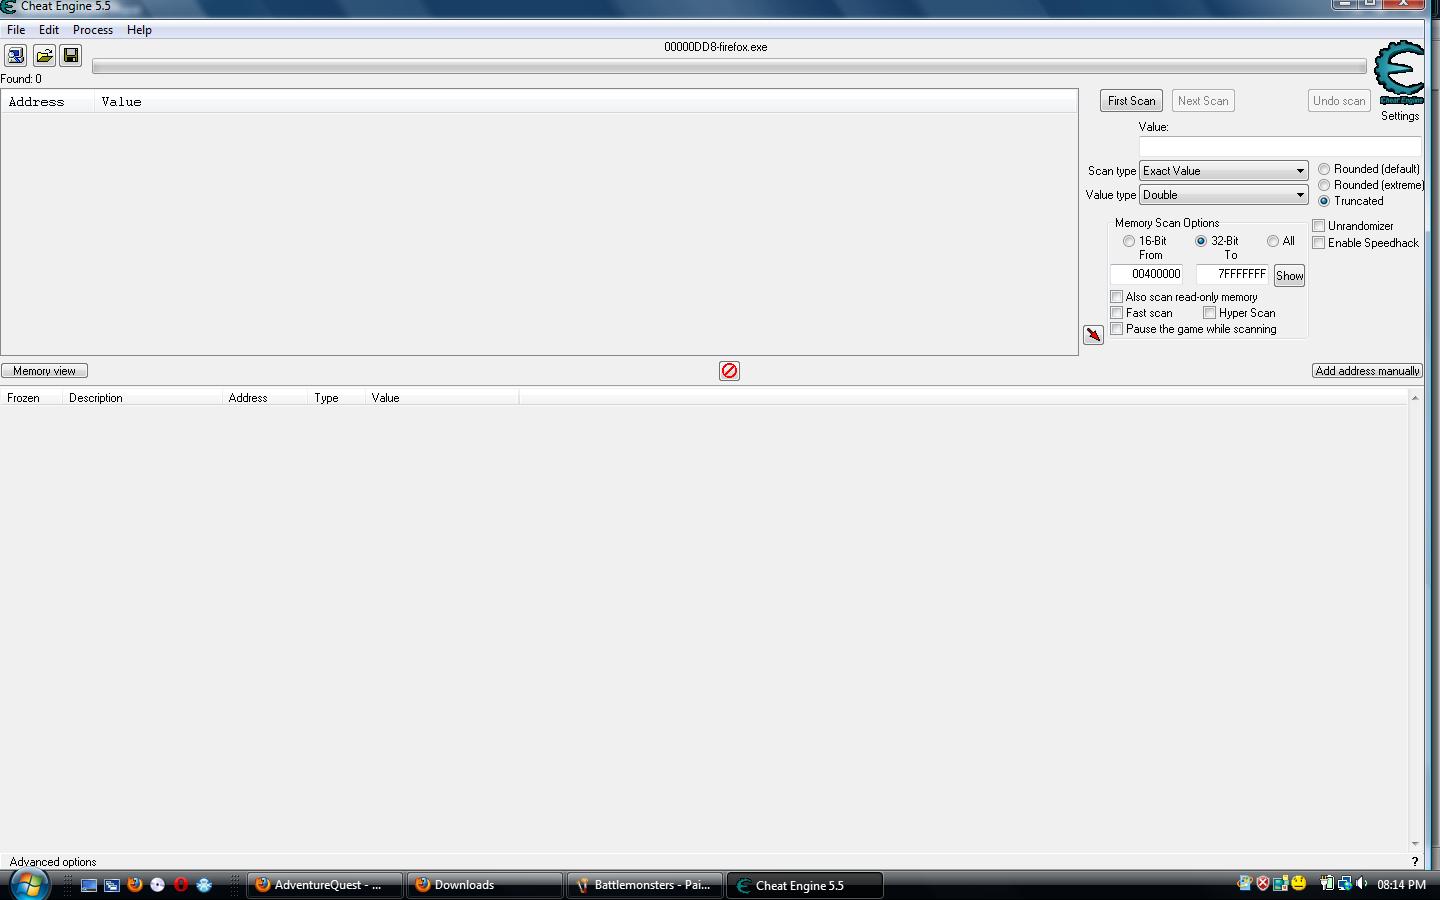Click the volume speaker tray icon
Image resolution: width=1440 pixels, height=900 pixels.
[x=1362, y=884]
